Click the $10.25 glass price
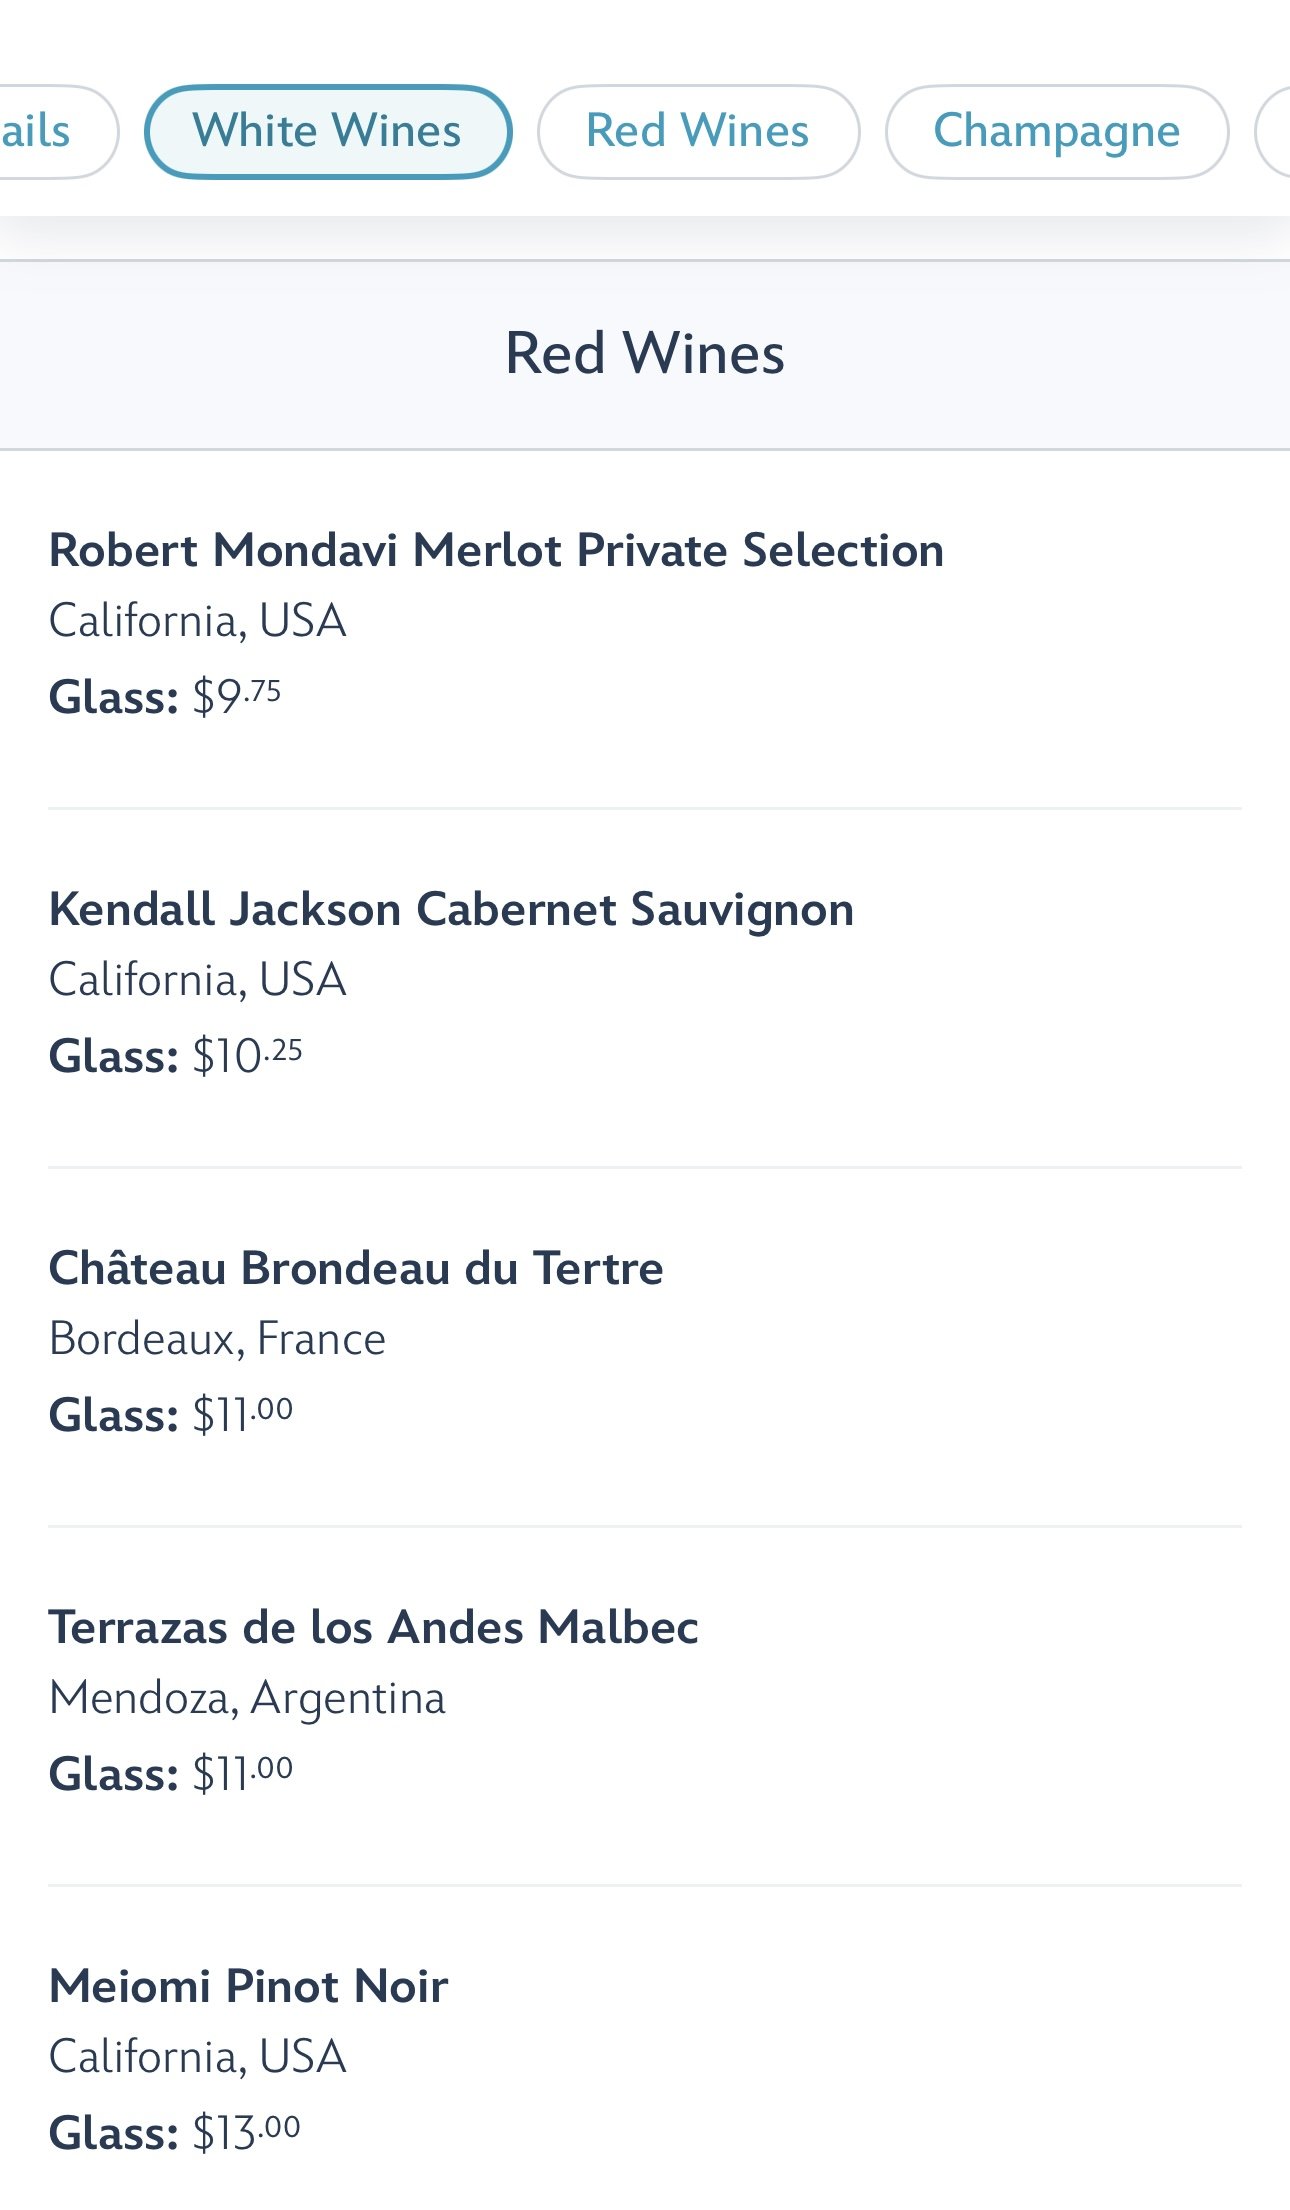The width and height of the screenshot is (1290, 2210). [247, 1056]
